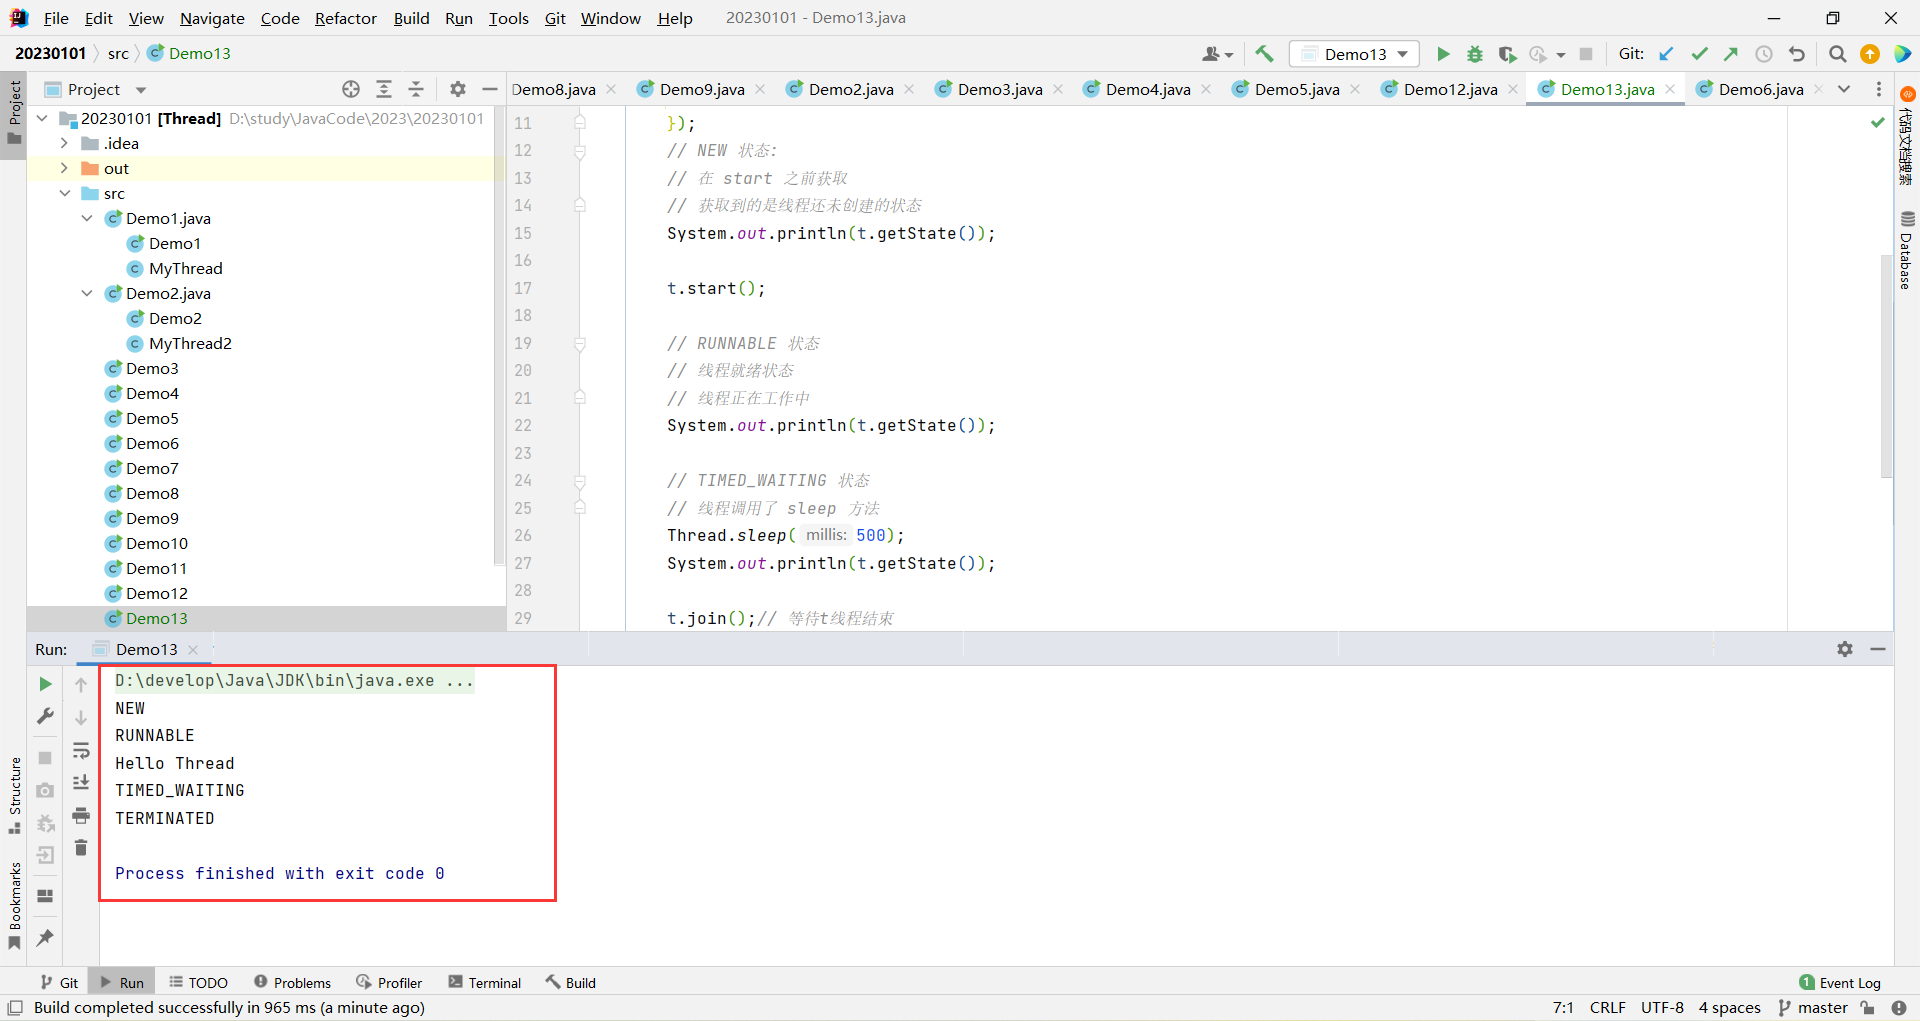Screen dimensions: 1920x1021
Task: Close the Demo13 run tab
Action: point(193,650)
